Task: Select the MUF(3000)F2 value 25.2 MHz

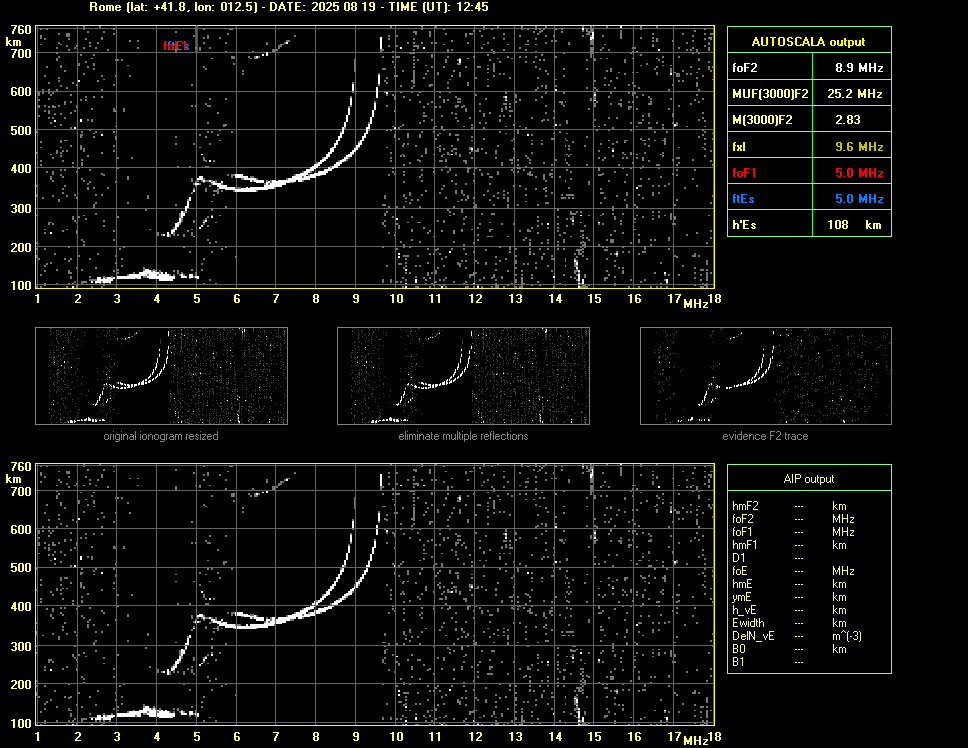Action: (x=854, y=94)
